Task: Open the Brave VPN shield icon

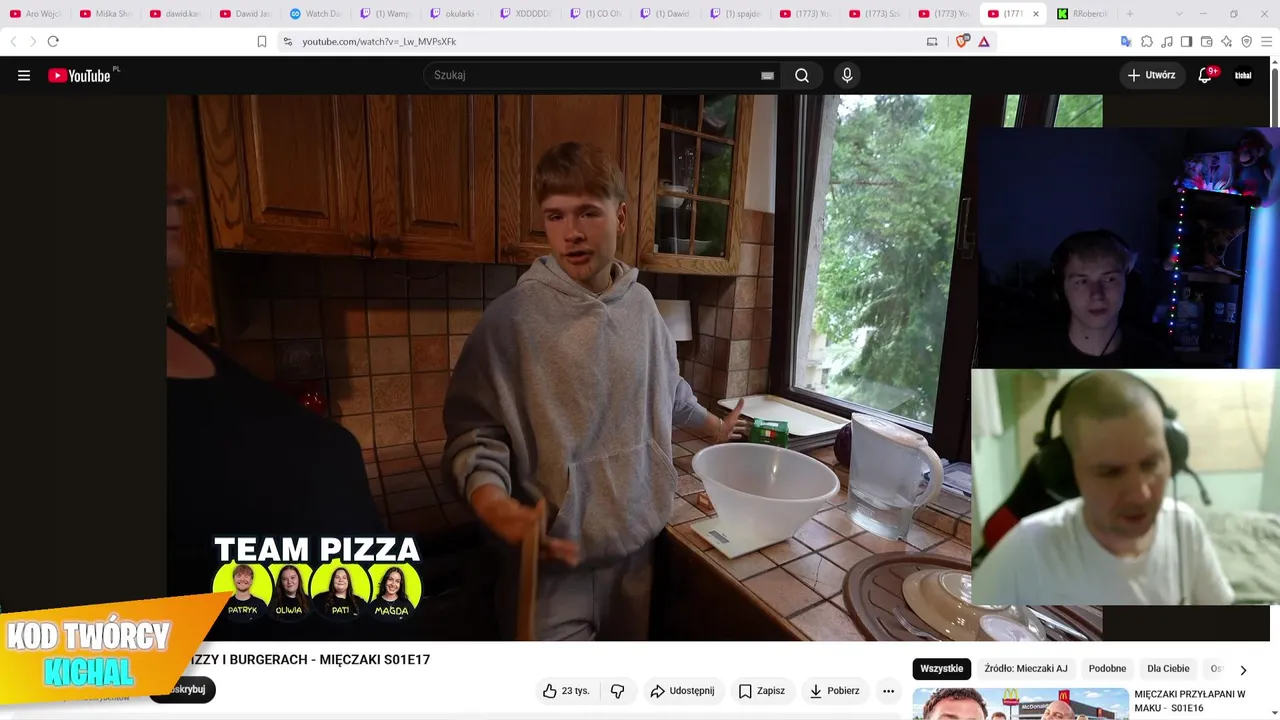Action: point(1246,41)
